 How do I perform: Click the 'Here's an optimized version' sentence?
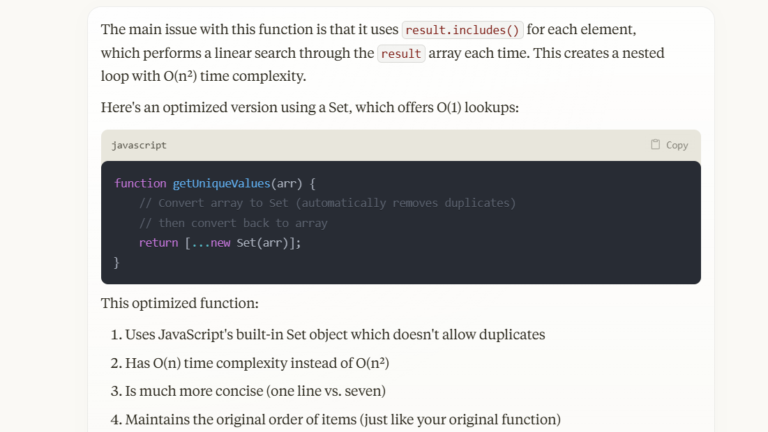point(310,107)
